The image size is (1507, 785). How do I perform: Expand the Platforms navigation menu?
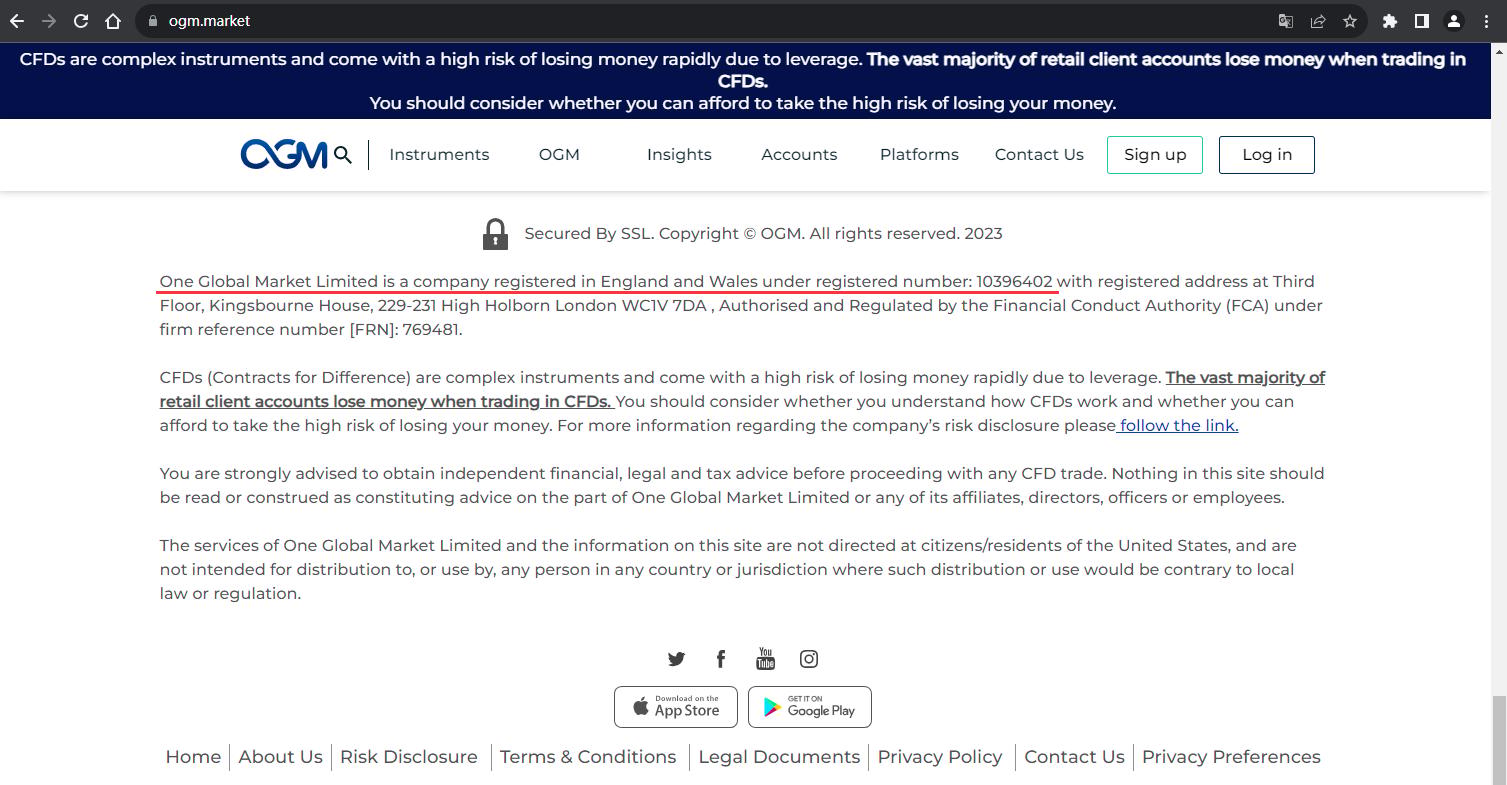pos(919,155)
